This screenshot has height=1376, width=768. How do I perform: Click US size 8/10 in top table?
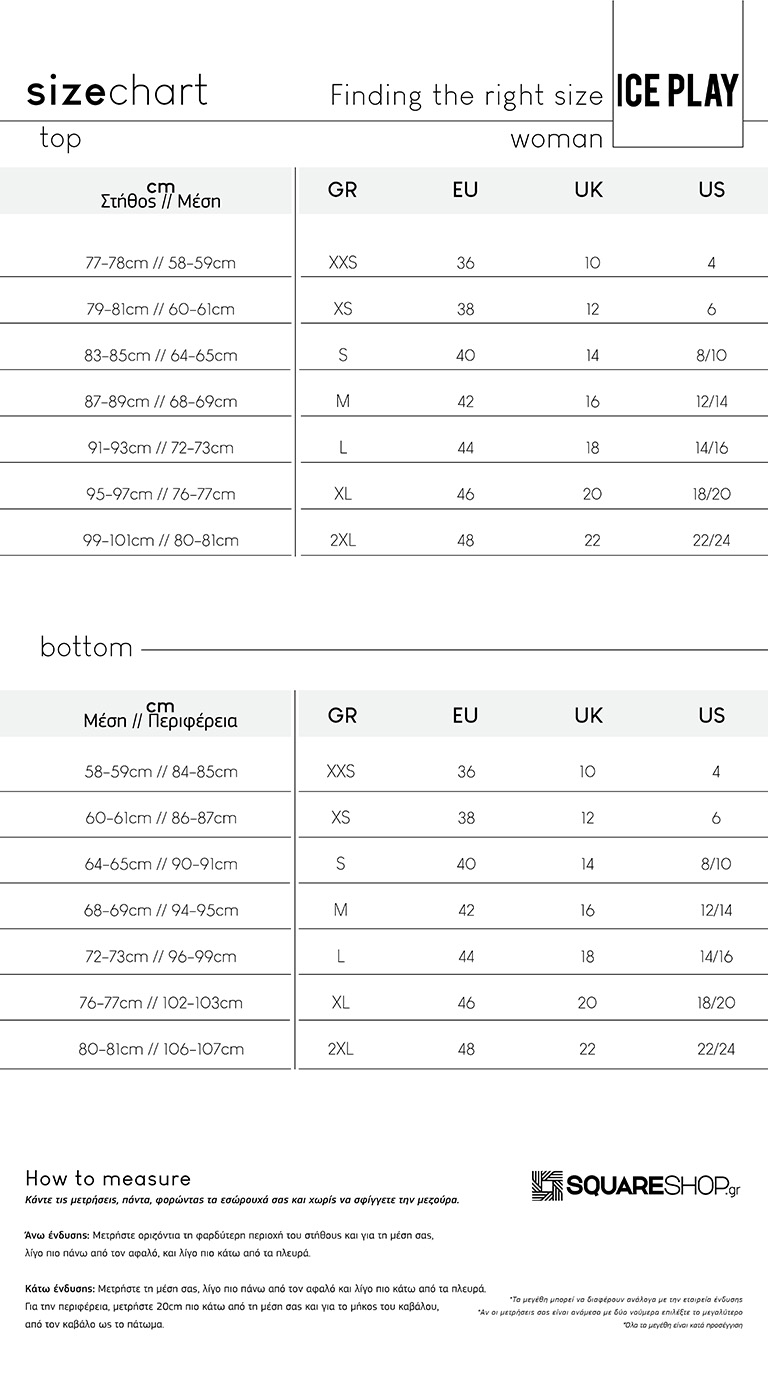[x=712, y=355]
